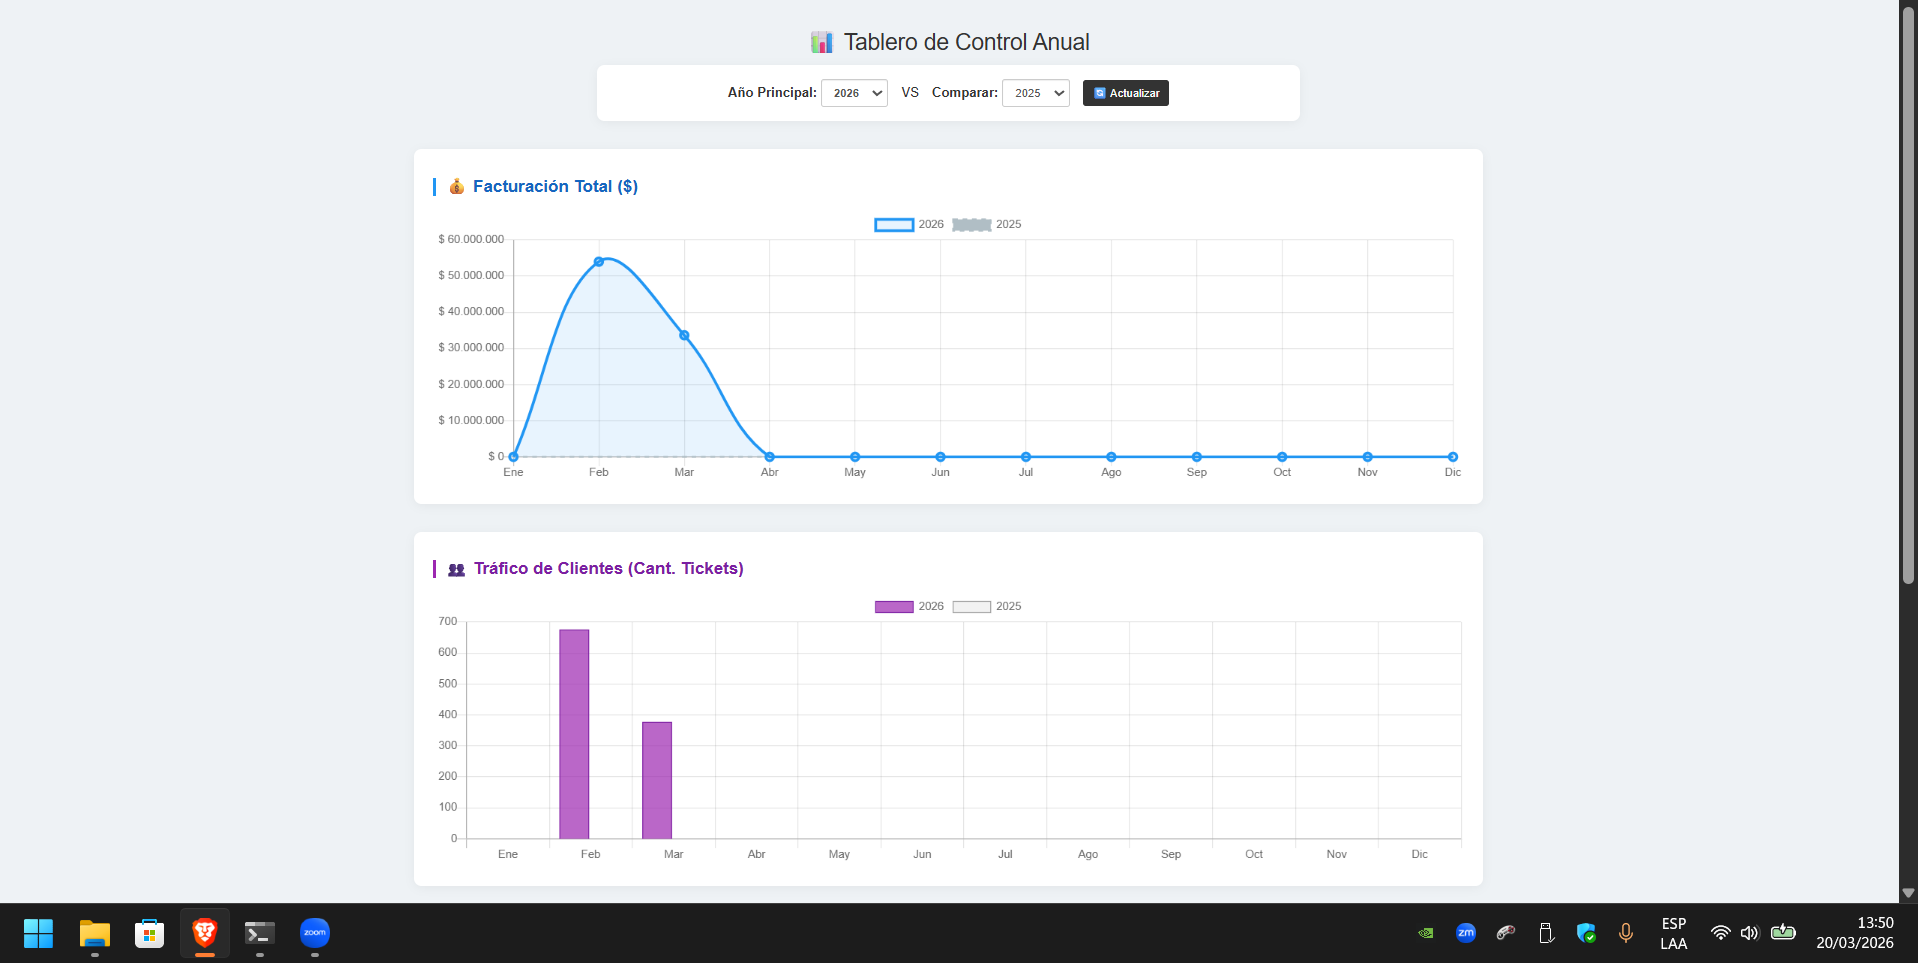The image size is (1918, 963).
Task: Click the February bar in tickets chart
Action: 574,733
